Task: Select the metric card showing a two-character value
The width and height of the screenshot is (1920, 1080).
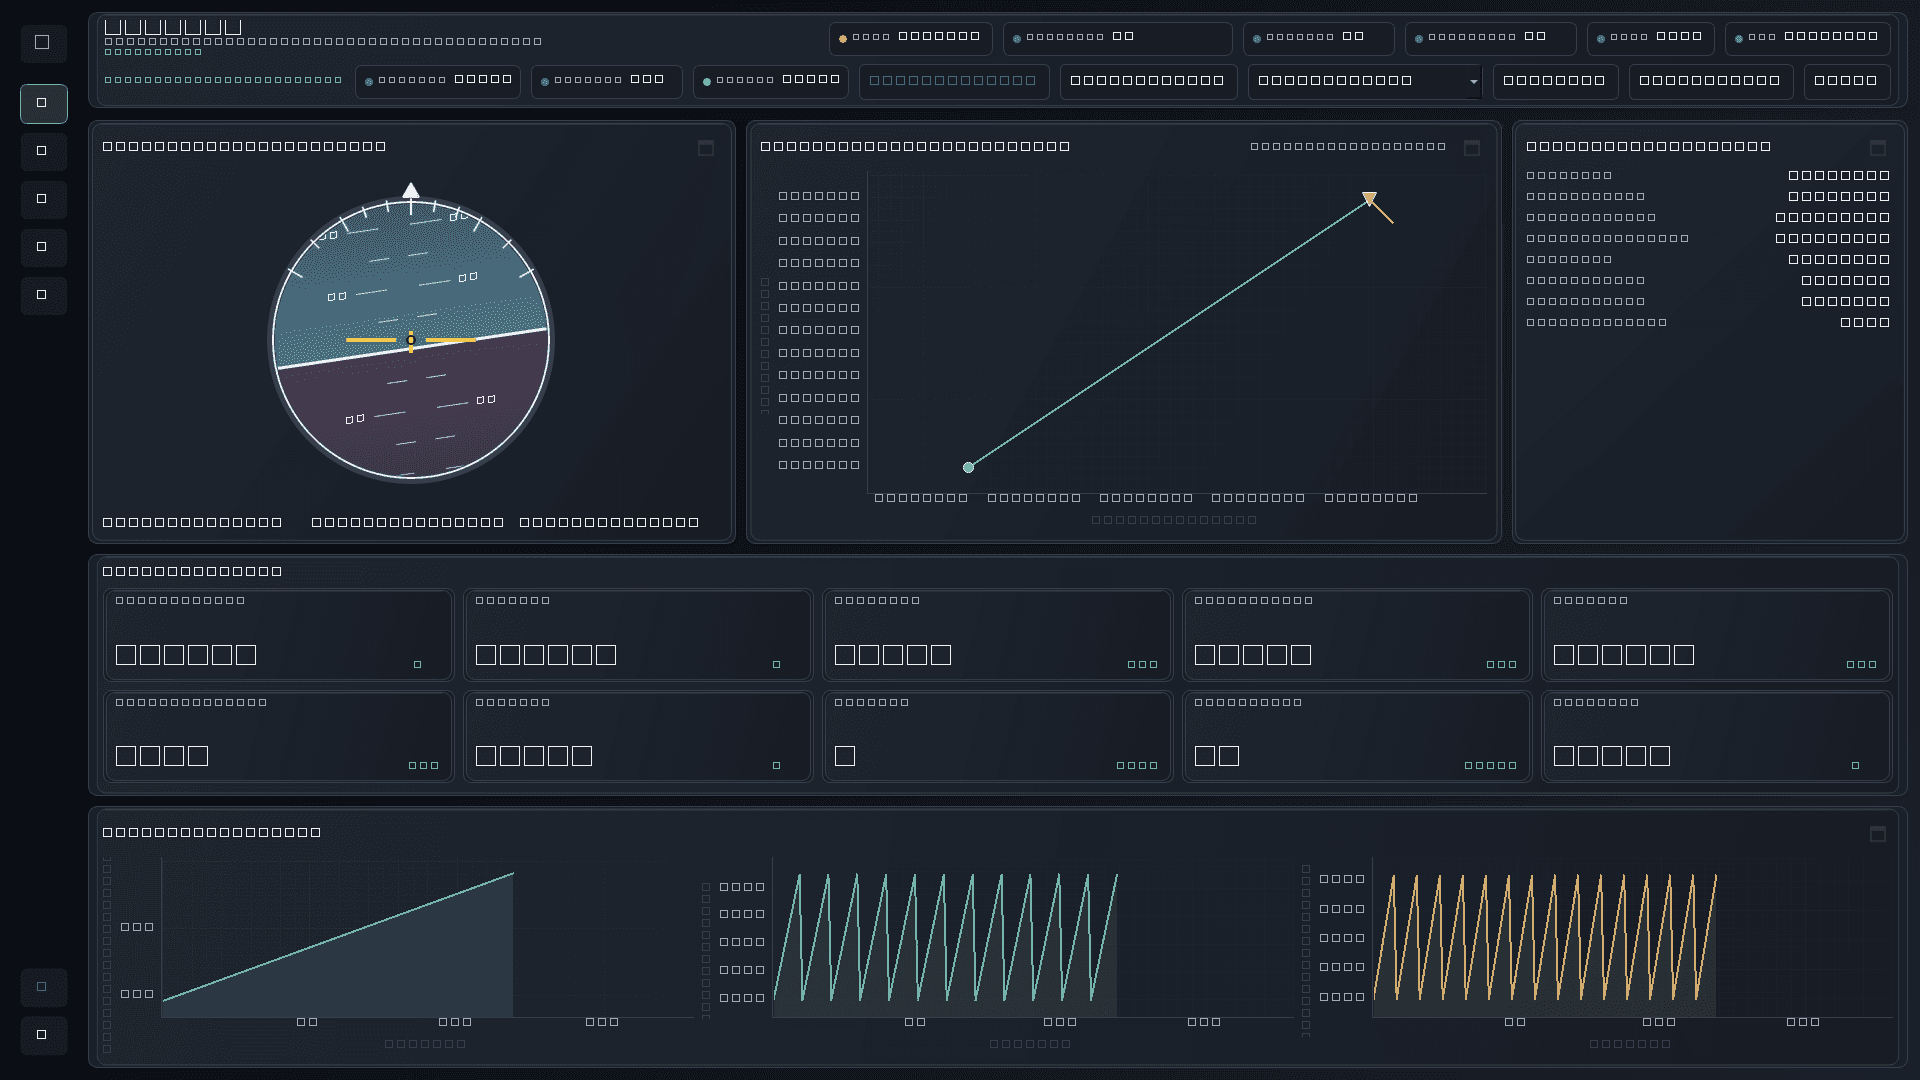Action: tap(1357, 737)
